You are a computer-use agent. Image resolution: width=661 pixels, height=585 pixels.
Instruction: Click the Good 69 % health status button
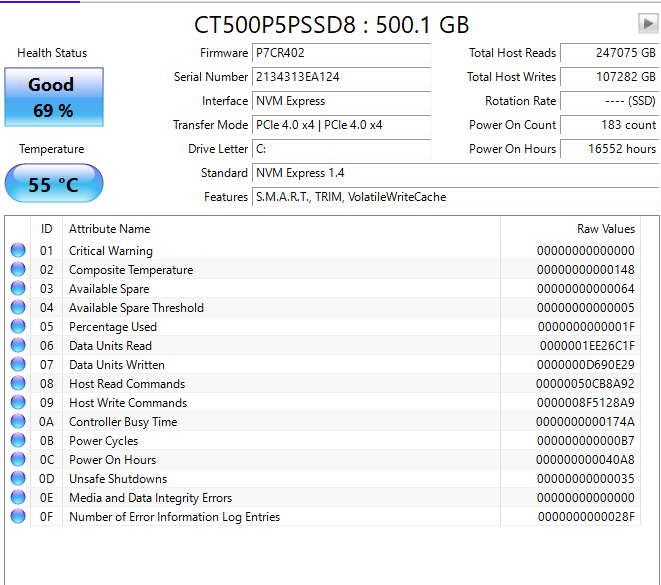(x=54, y=97)
